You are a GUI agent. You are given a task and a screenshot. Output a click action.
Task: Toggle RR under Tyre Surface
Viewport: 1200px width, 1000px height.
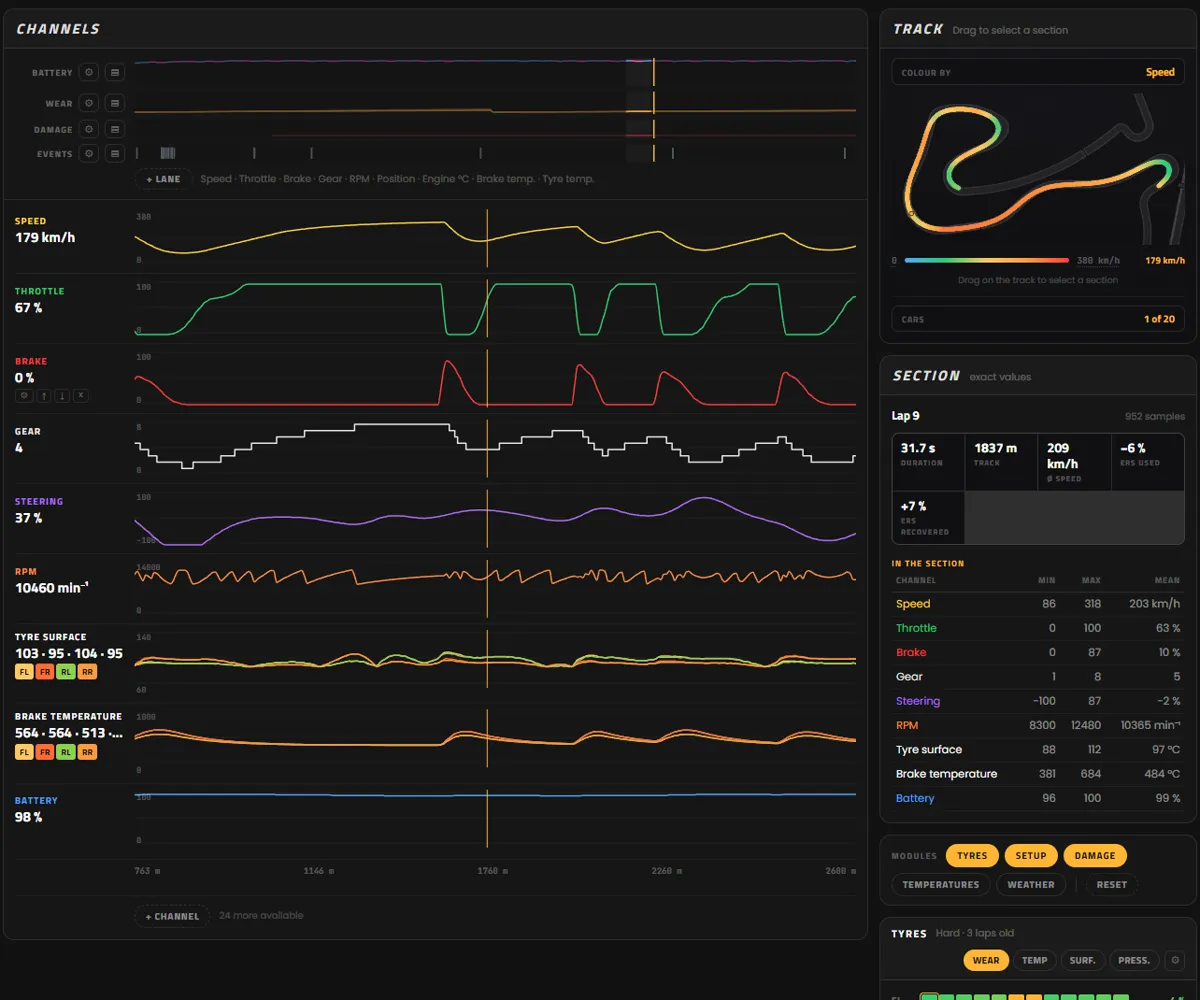(x=87, y=672)
